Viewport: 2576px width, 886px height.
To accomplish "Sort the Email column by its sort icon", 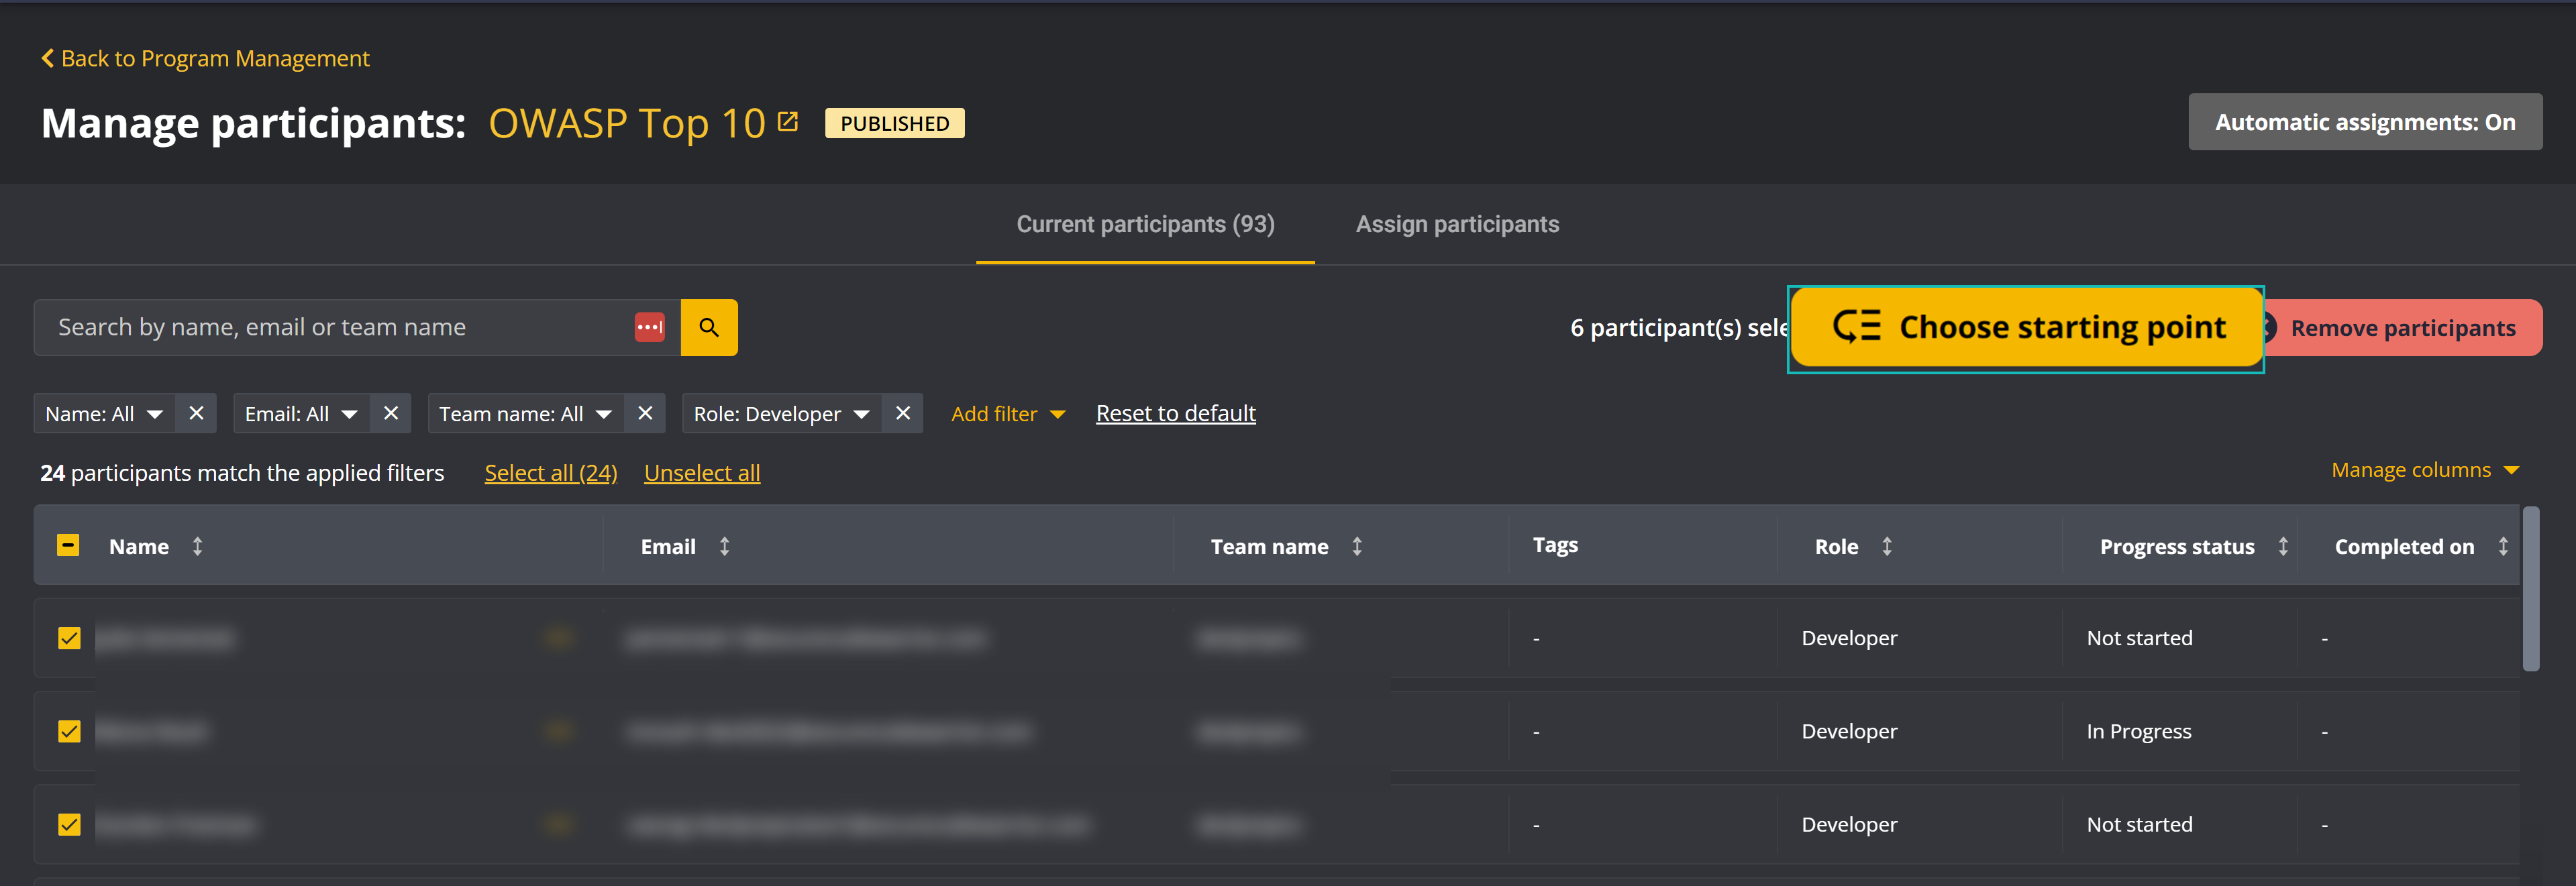I will coord(724,546).
